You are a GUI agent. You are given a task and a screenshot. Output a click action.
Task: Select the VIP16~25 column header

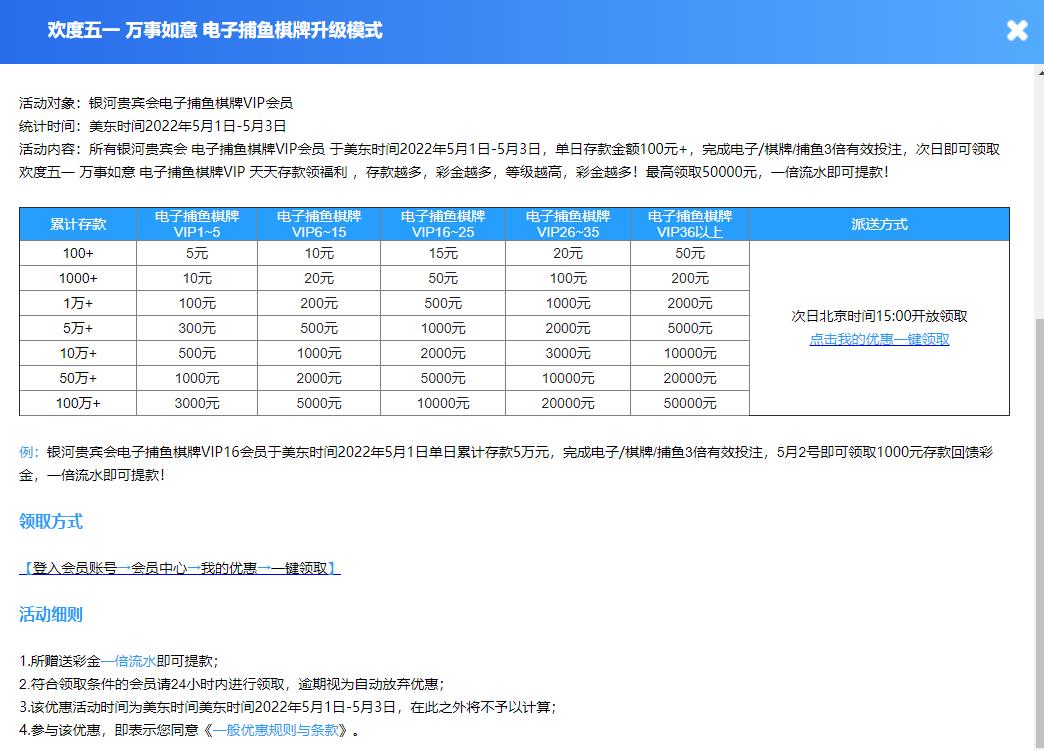pyautogui.click(x=443, y=224)
